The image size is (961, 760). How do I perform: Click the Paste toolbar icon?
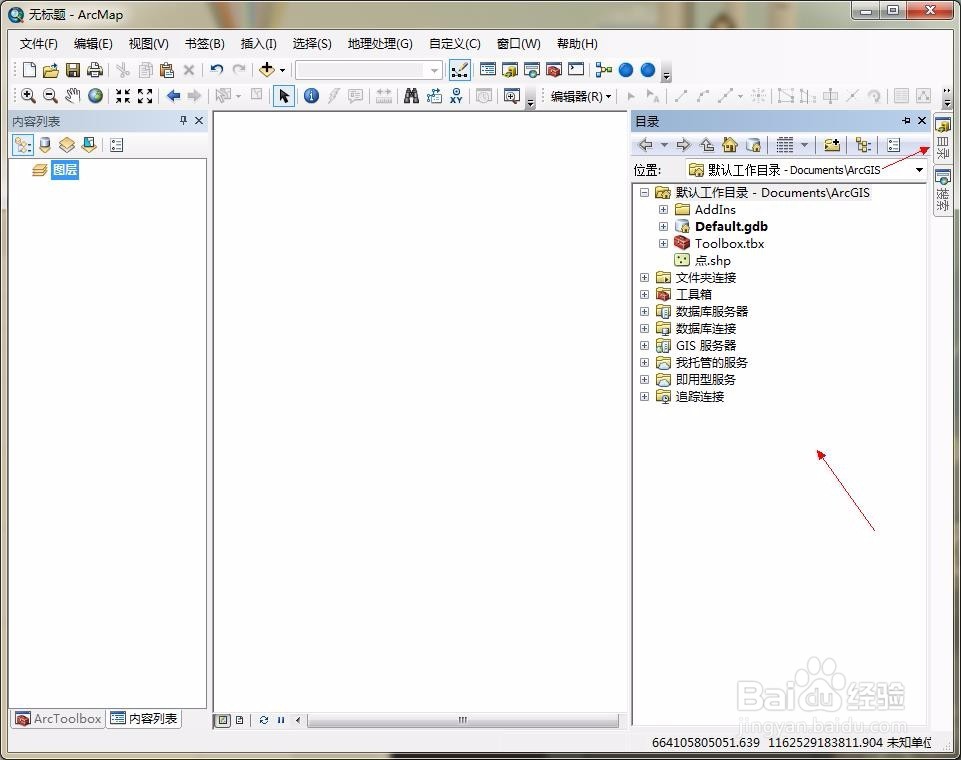(167, 70)
